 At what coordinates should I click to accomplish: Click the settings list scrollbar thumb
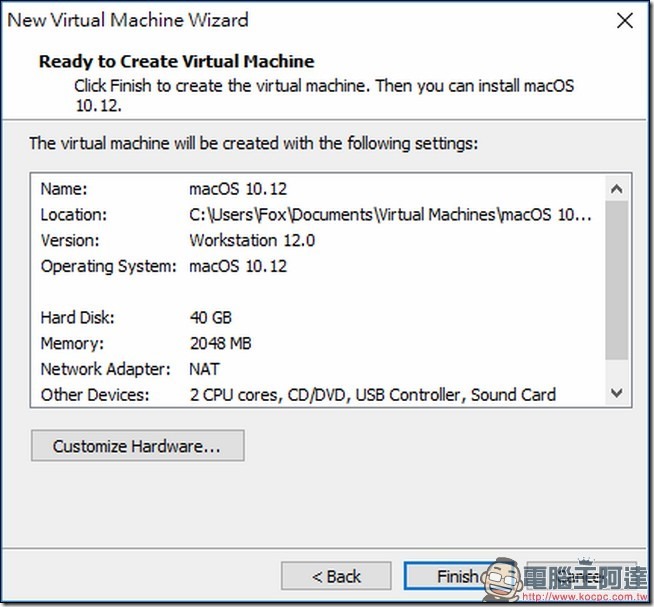616,280
